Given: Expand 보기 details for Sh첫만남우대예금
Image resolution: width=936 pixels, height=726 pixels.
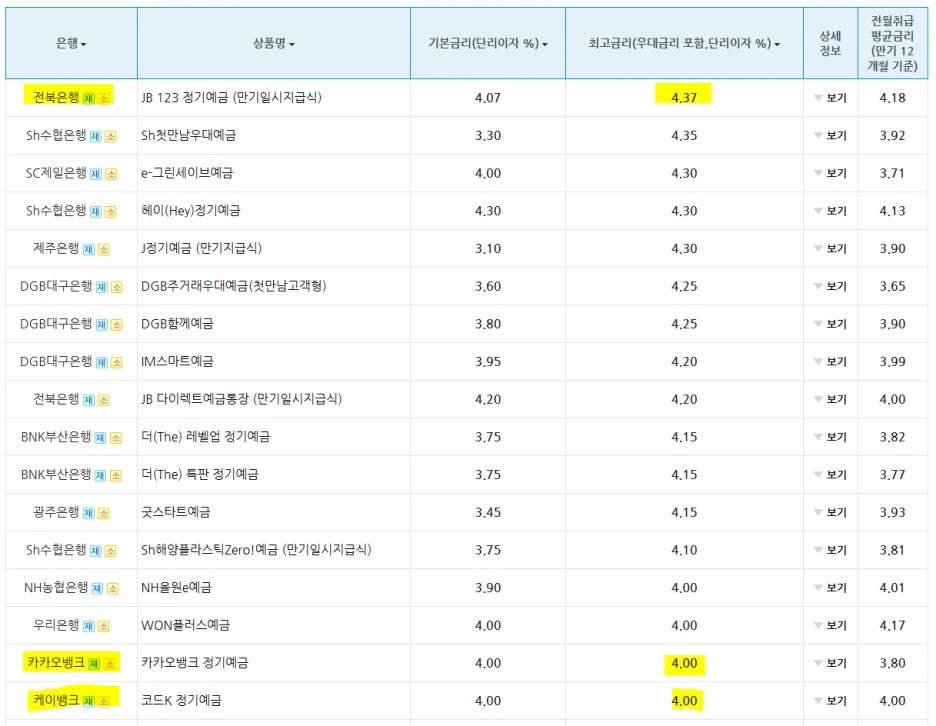Looking at the screenshot, I should 831,136.
